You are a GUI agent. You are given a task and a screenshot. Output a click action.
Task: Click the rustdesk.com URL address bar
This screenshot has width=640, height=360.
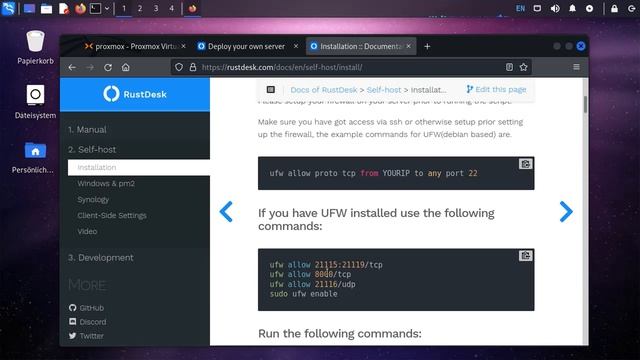coord(351,67)
